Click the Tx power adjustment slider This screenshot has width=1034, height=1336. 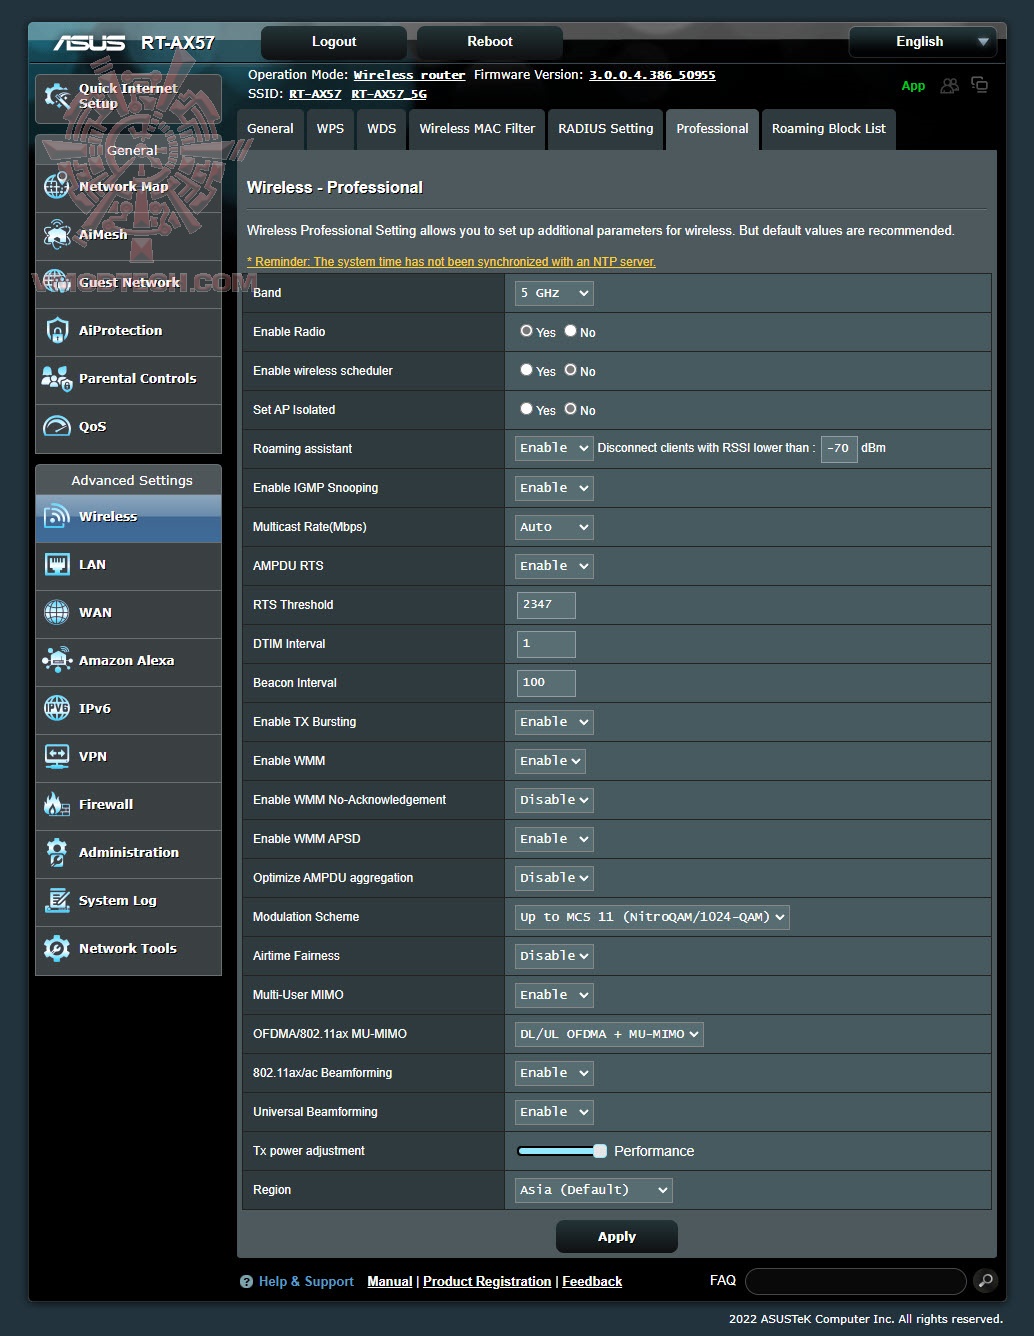coord(561,1151)
